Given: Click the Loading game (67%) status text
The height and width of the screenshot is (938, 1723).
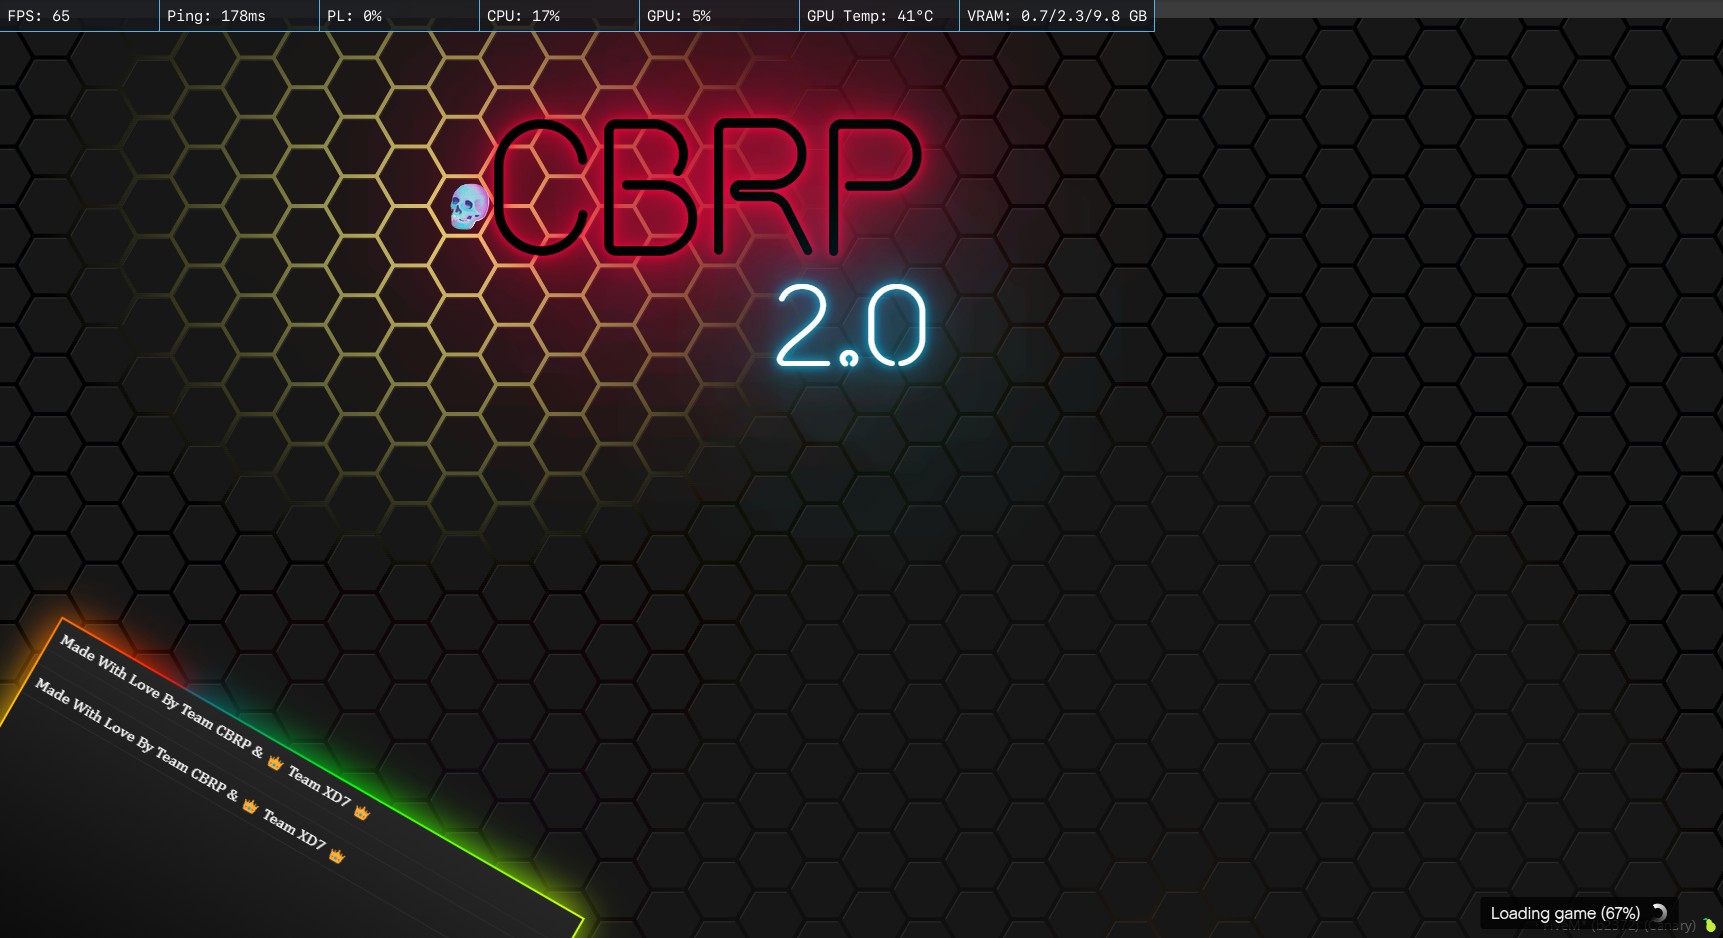Looking at the screenshot, I should click(x=1565, y=913).
